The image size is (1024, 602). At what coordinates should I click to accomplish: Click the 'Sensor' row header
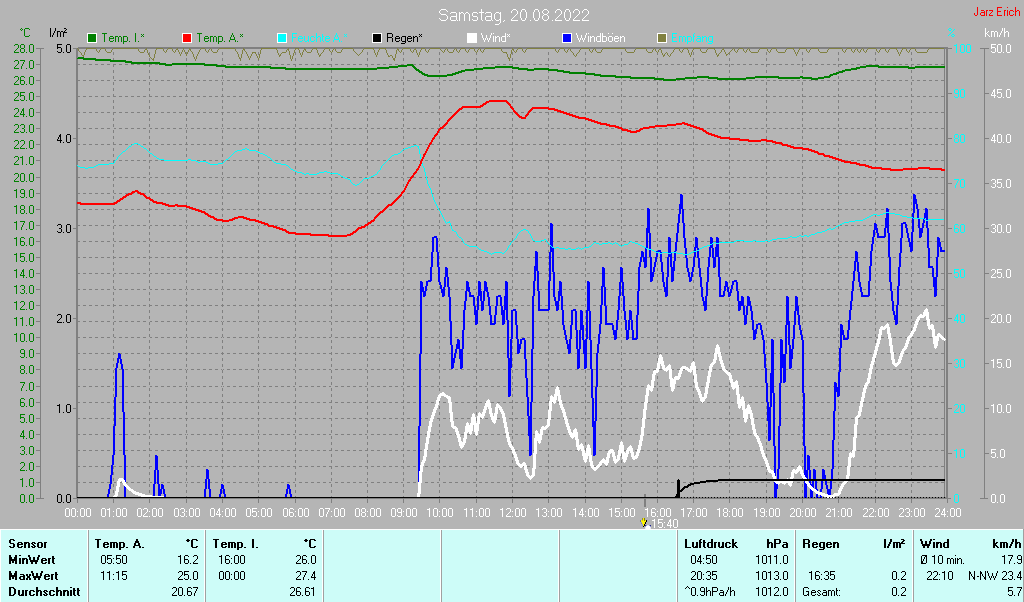click(x=28, y=544)
